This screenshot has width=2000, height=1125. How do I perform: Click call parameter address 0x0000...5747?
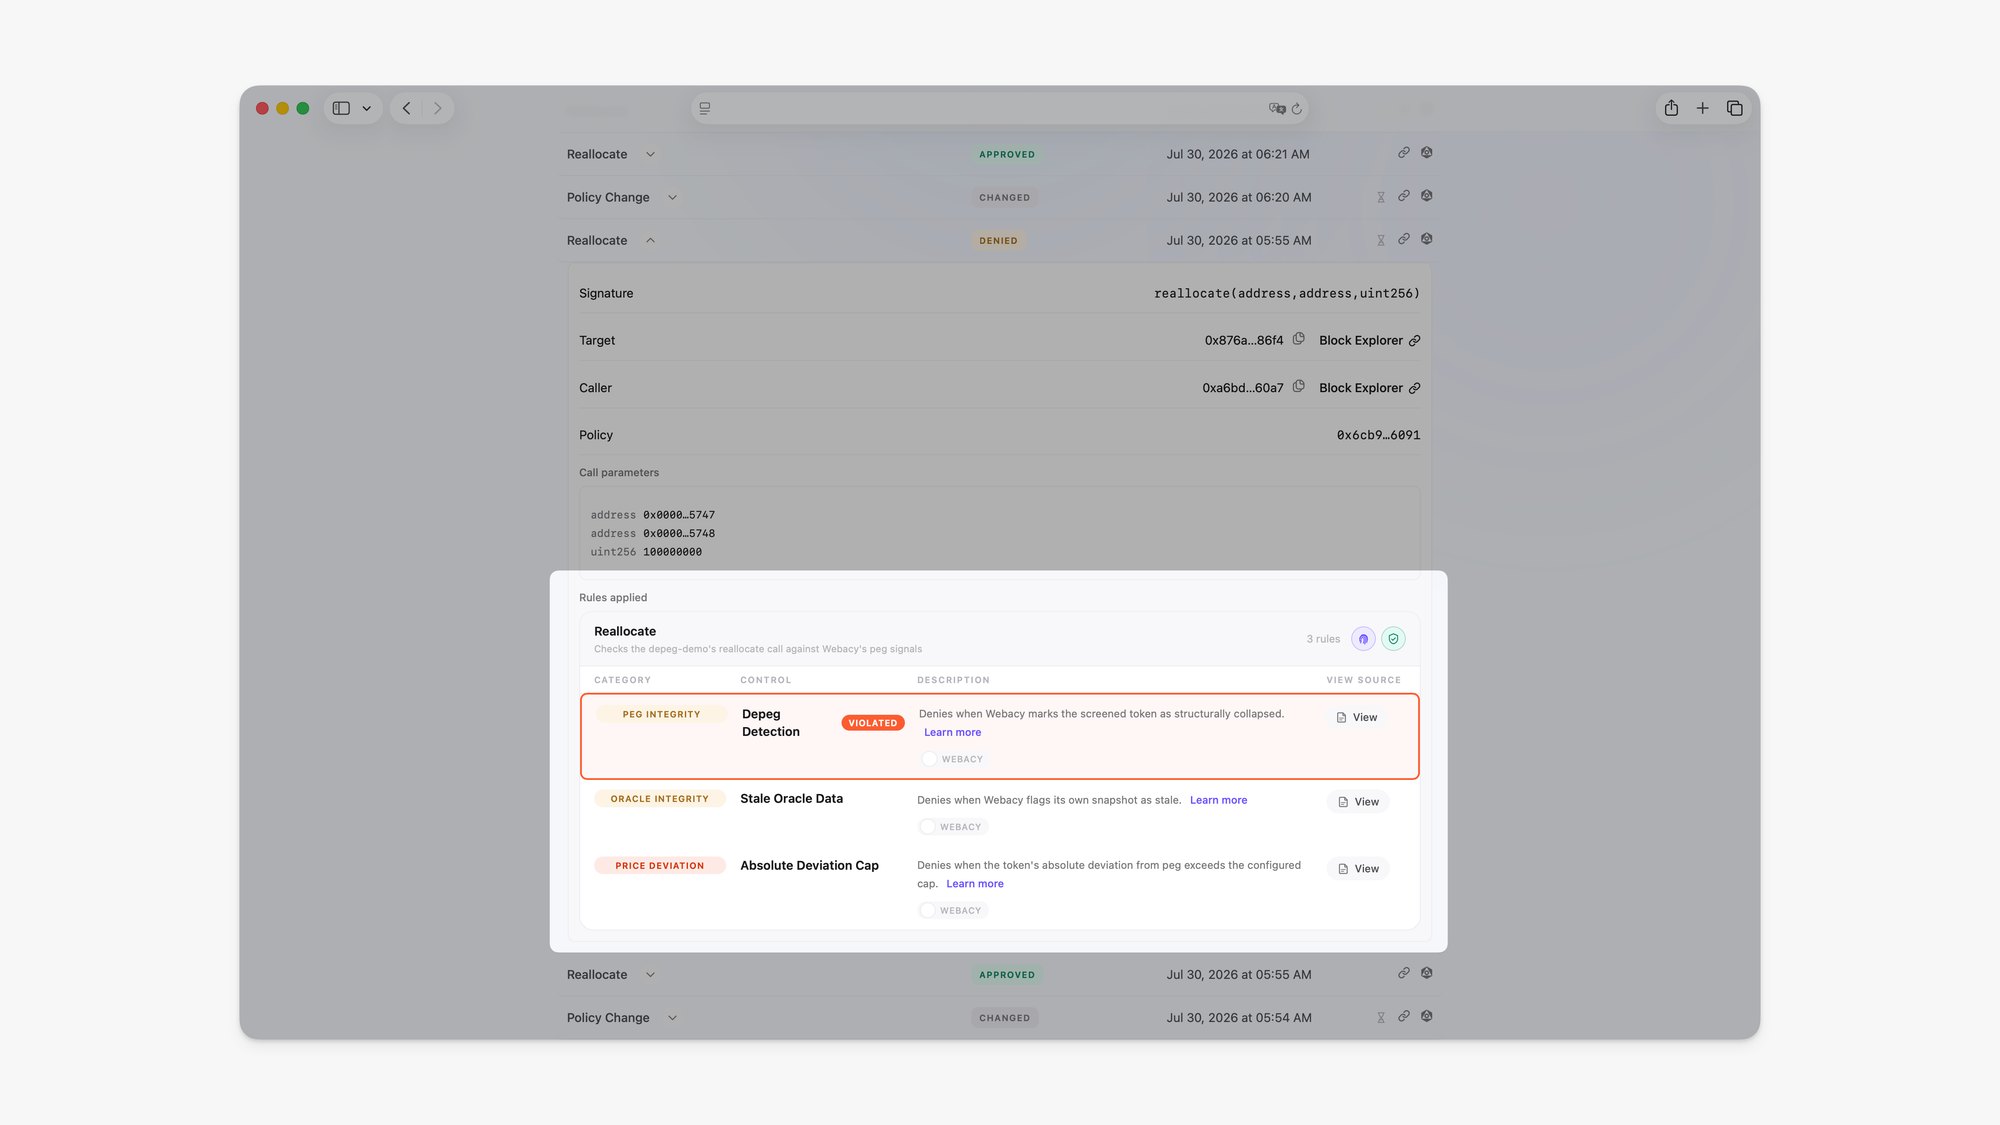click(x=678, y=516)
